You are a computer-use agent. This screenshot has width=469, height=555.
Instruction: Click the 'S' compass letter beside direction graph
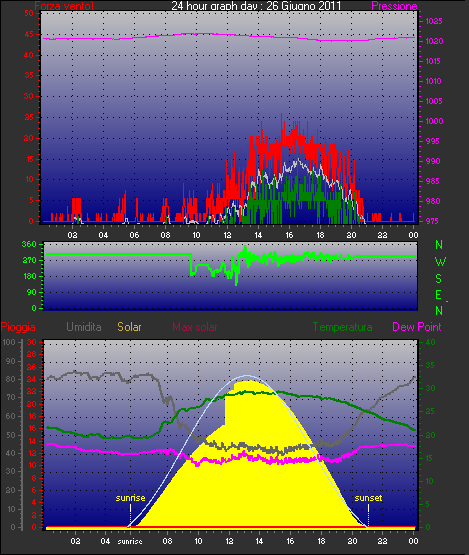(439, 279)
